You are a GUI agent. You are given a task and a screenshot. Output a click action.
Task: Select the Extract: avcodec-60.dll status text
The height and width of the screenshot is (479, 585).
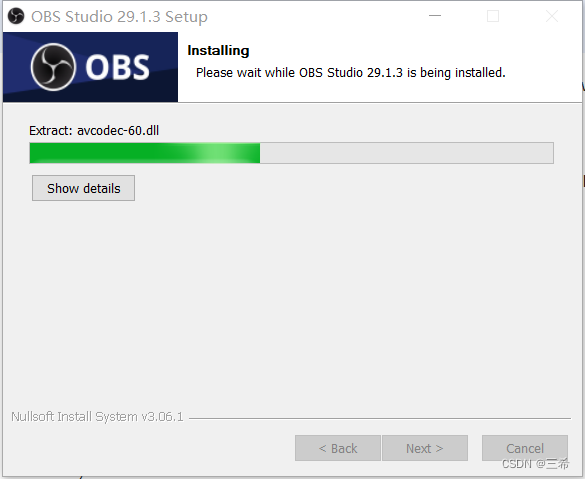click(94, 131)
